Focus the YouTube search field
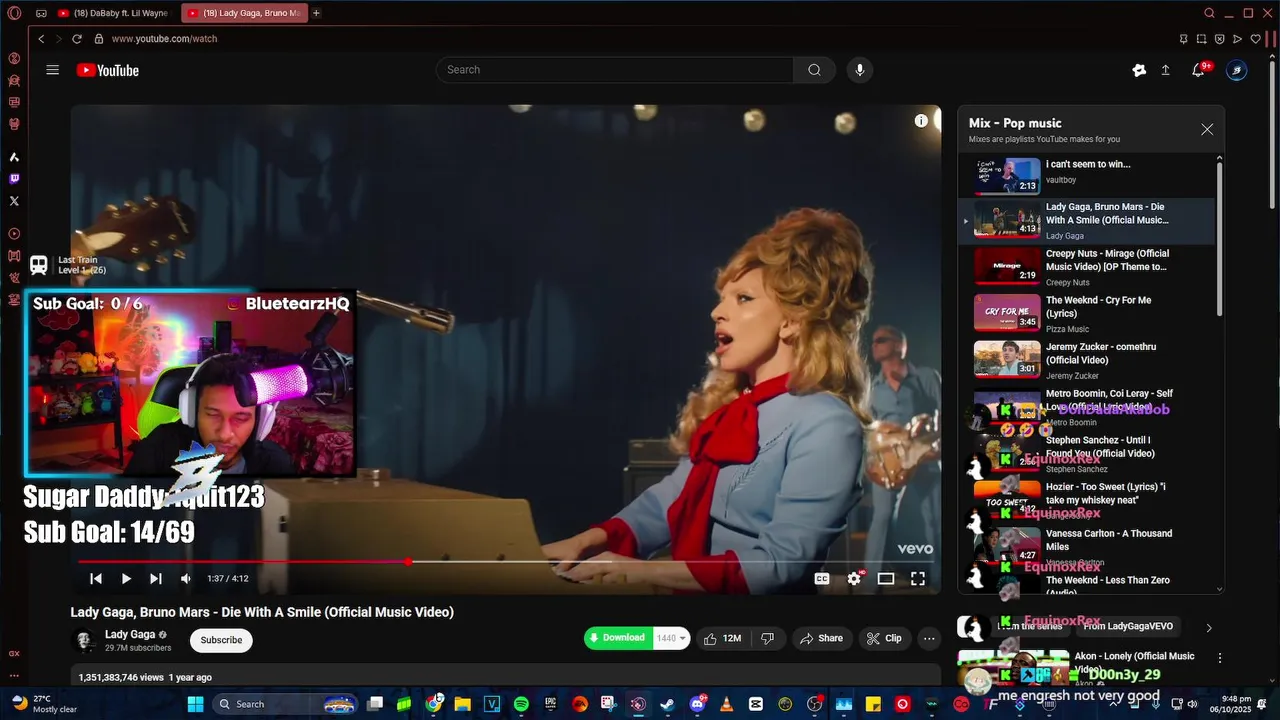This screenshot has width=1280, height=720. coord(615,70)
